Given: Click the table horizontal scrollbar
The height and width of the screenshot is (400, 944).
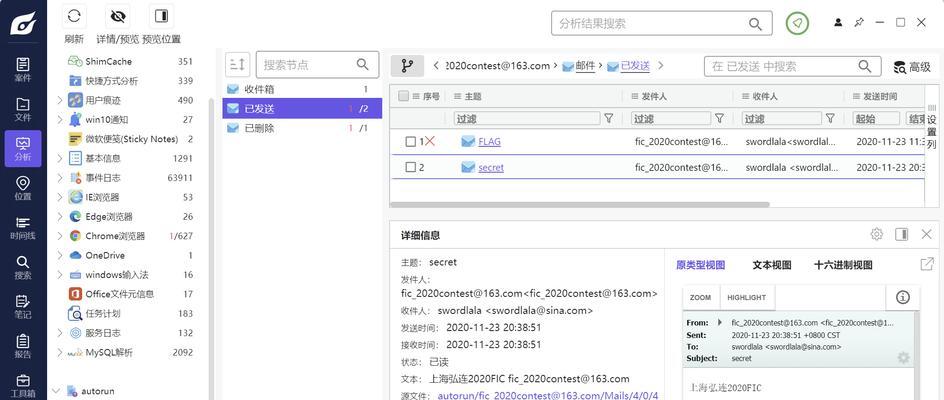Looking at the screenshot, I should tap(580, 205).
